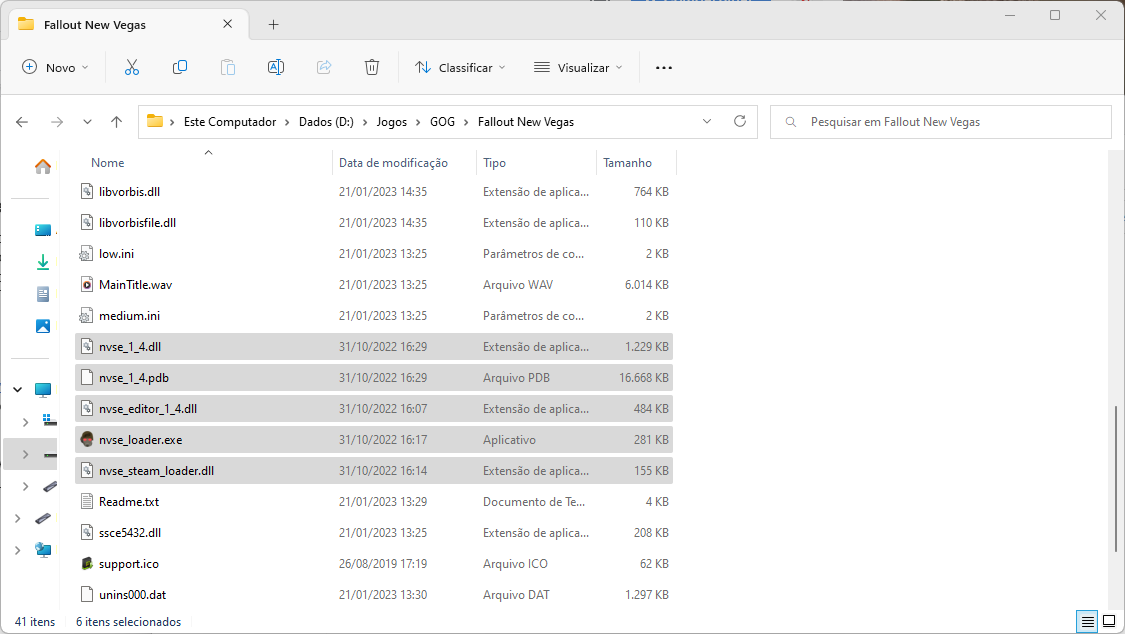Open the Novo dropdown menu
Screen dimensions: 1125x634
[x=55, y=67]
